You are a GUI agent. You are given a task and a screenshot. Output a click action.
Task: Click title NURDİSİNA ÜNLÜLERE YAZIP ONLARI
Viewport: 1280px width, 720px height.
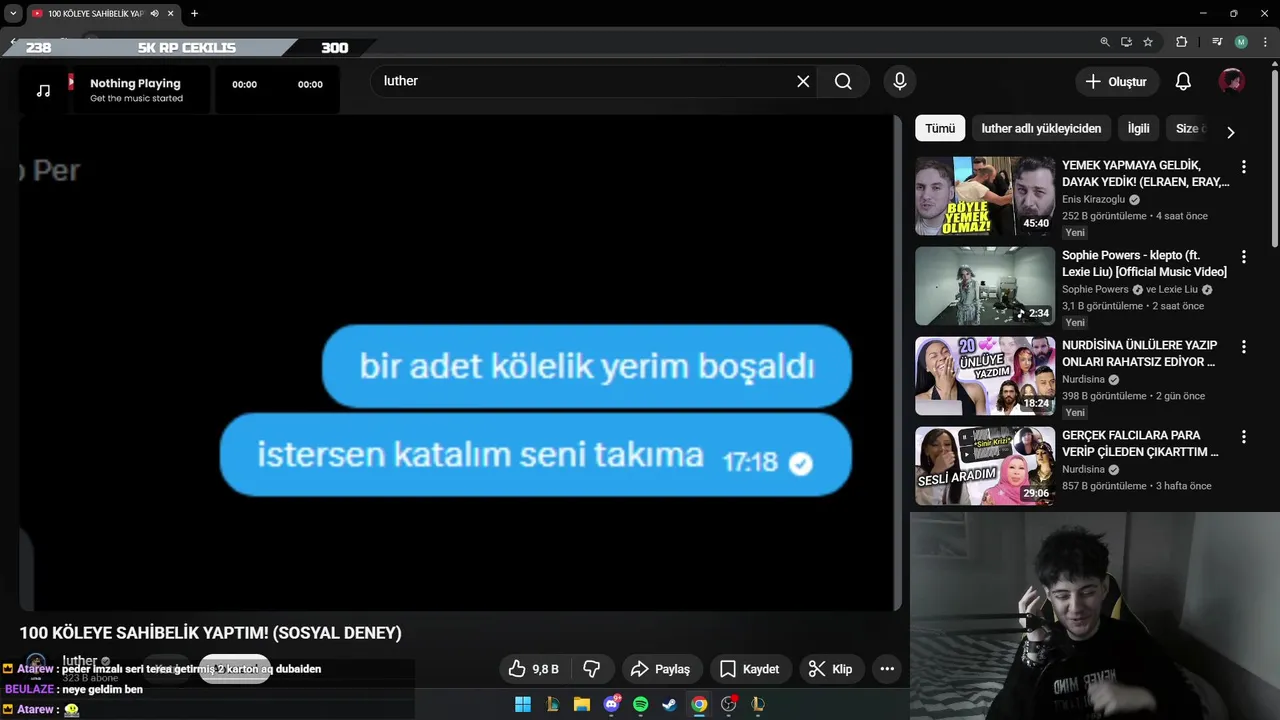1139,354
